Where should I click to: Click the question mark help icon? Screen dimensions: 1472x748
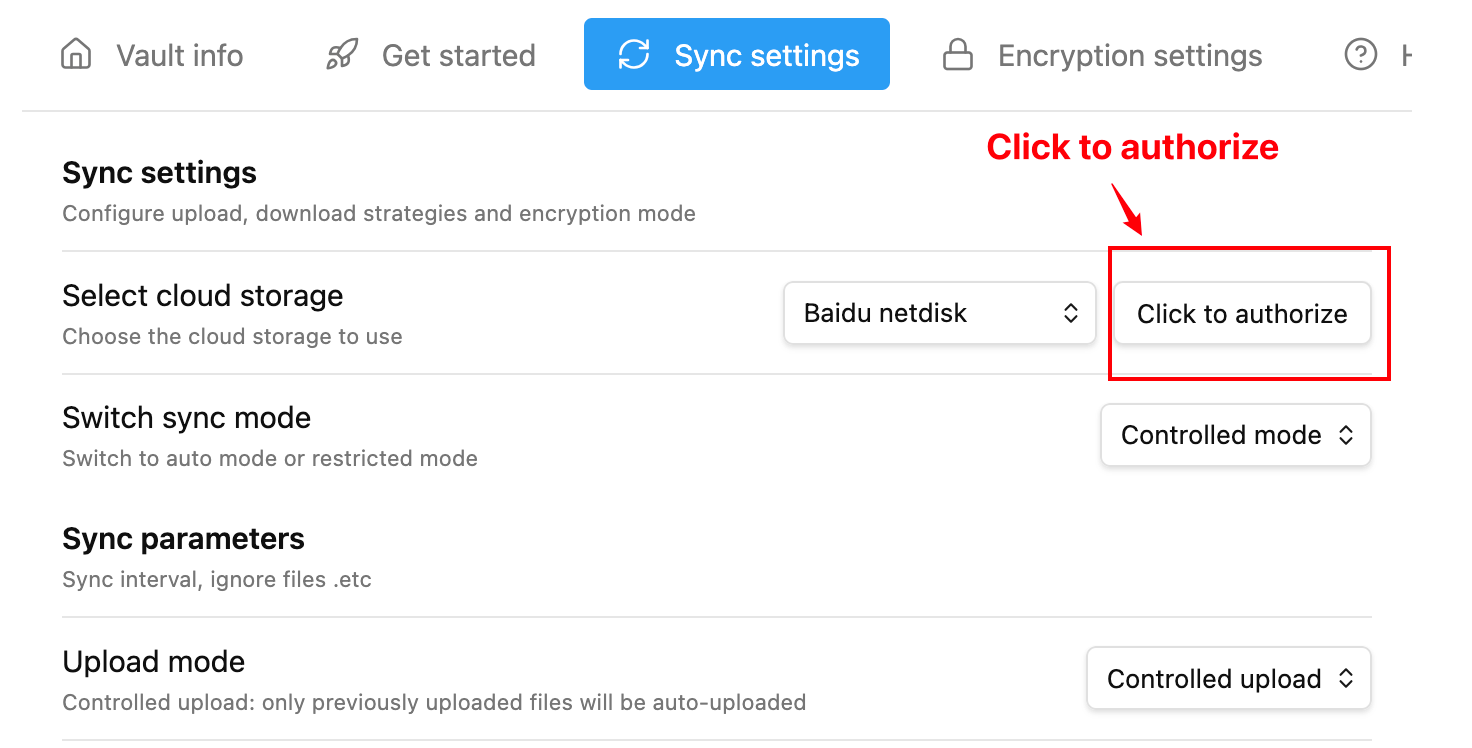[1361, 55]
